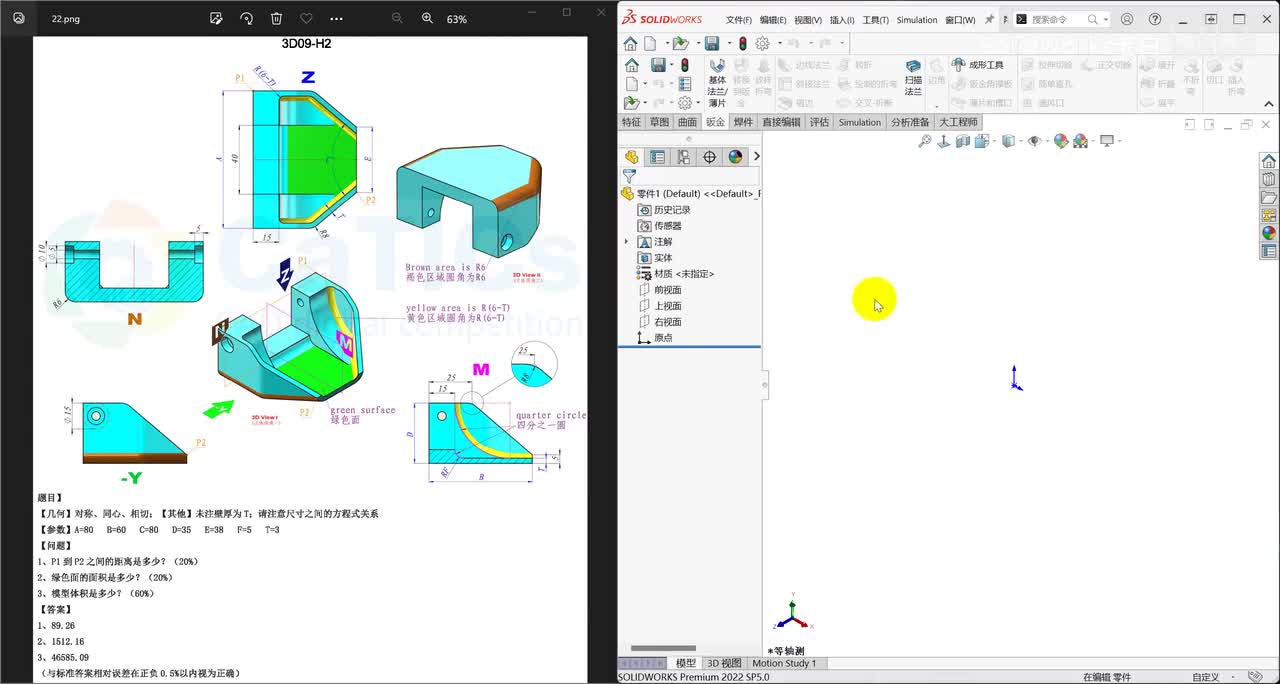Click the New document icon in quick access bar
Viewport: 1280px width, 684px height.
(650, 43)
